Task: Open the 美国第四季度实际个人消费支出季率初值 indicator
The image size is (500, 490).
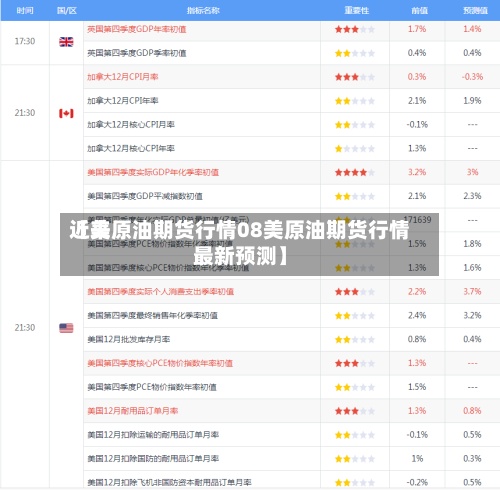Action: point(160,292)
